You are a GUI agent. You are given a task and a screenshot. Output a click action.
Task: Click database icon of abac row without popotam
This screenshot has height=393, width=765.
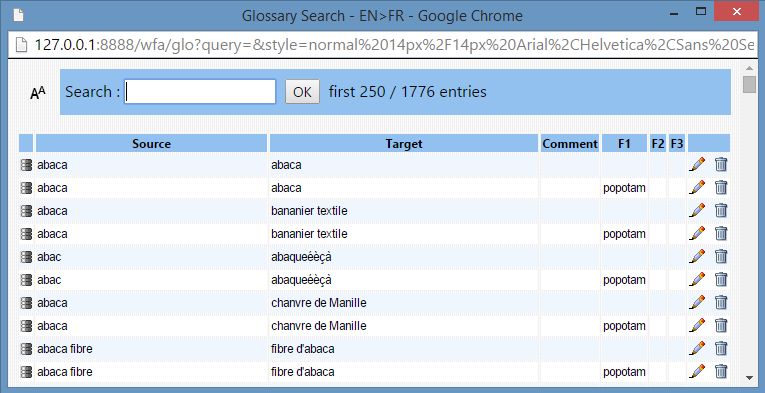[x=26, y=256]
